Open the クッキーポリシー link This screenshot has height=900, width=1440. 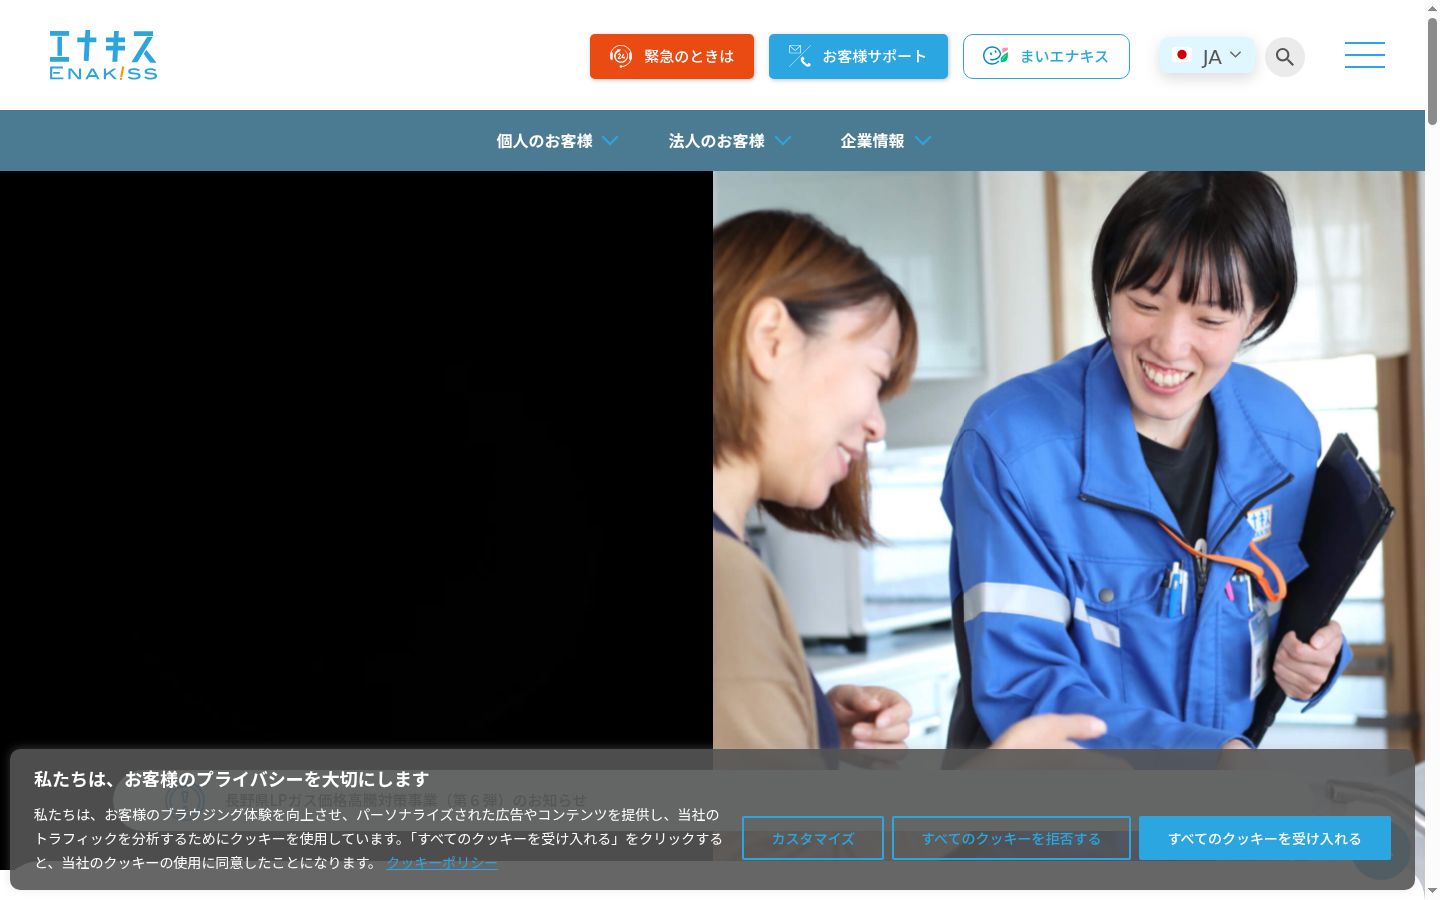coord(442,862)
